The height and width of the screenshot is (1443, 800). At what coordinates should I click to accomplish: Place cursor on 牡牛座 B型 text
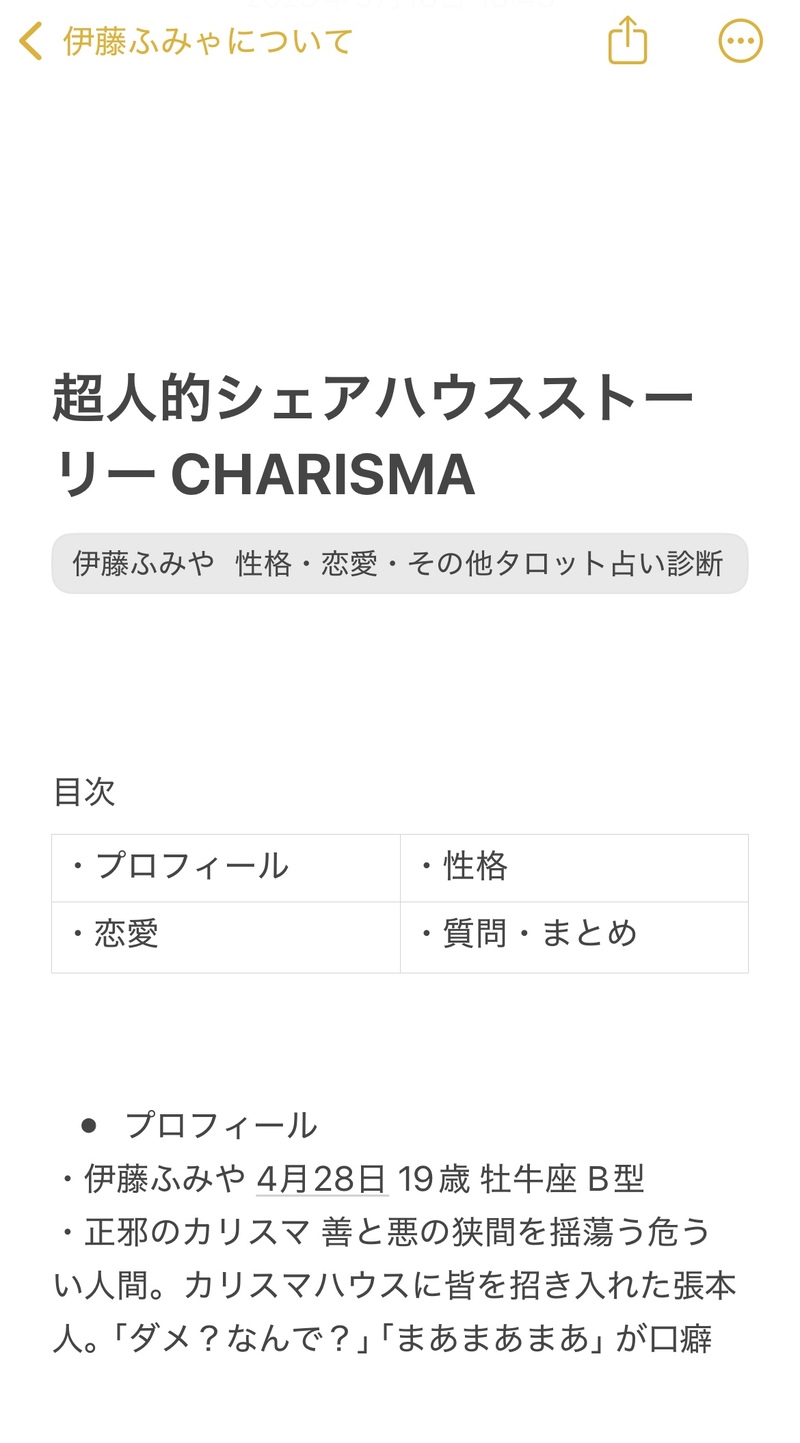562,1179
